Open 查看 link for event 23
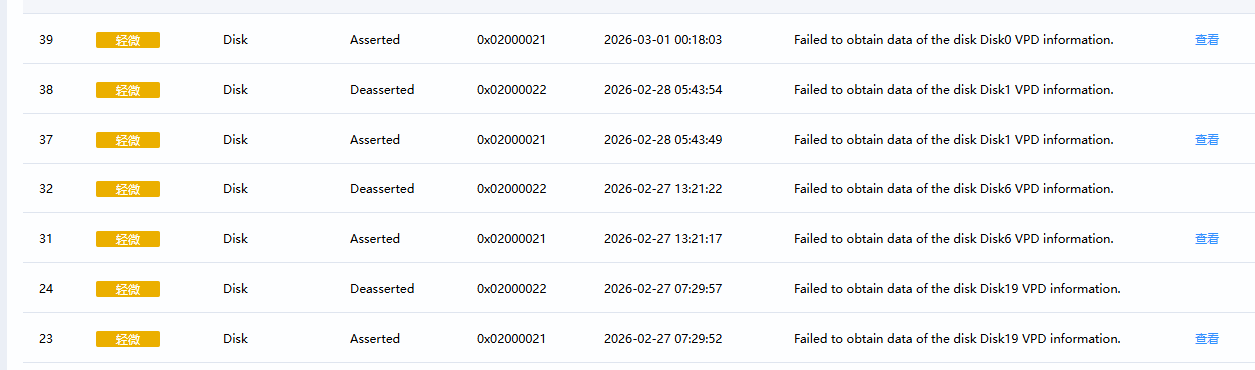The image size is (1255, 370). coord(1207,339)
